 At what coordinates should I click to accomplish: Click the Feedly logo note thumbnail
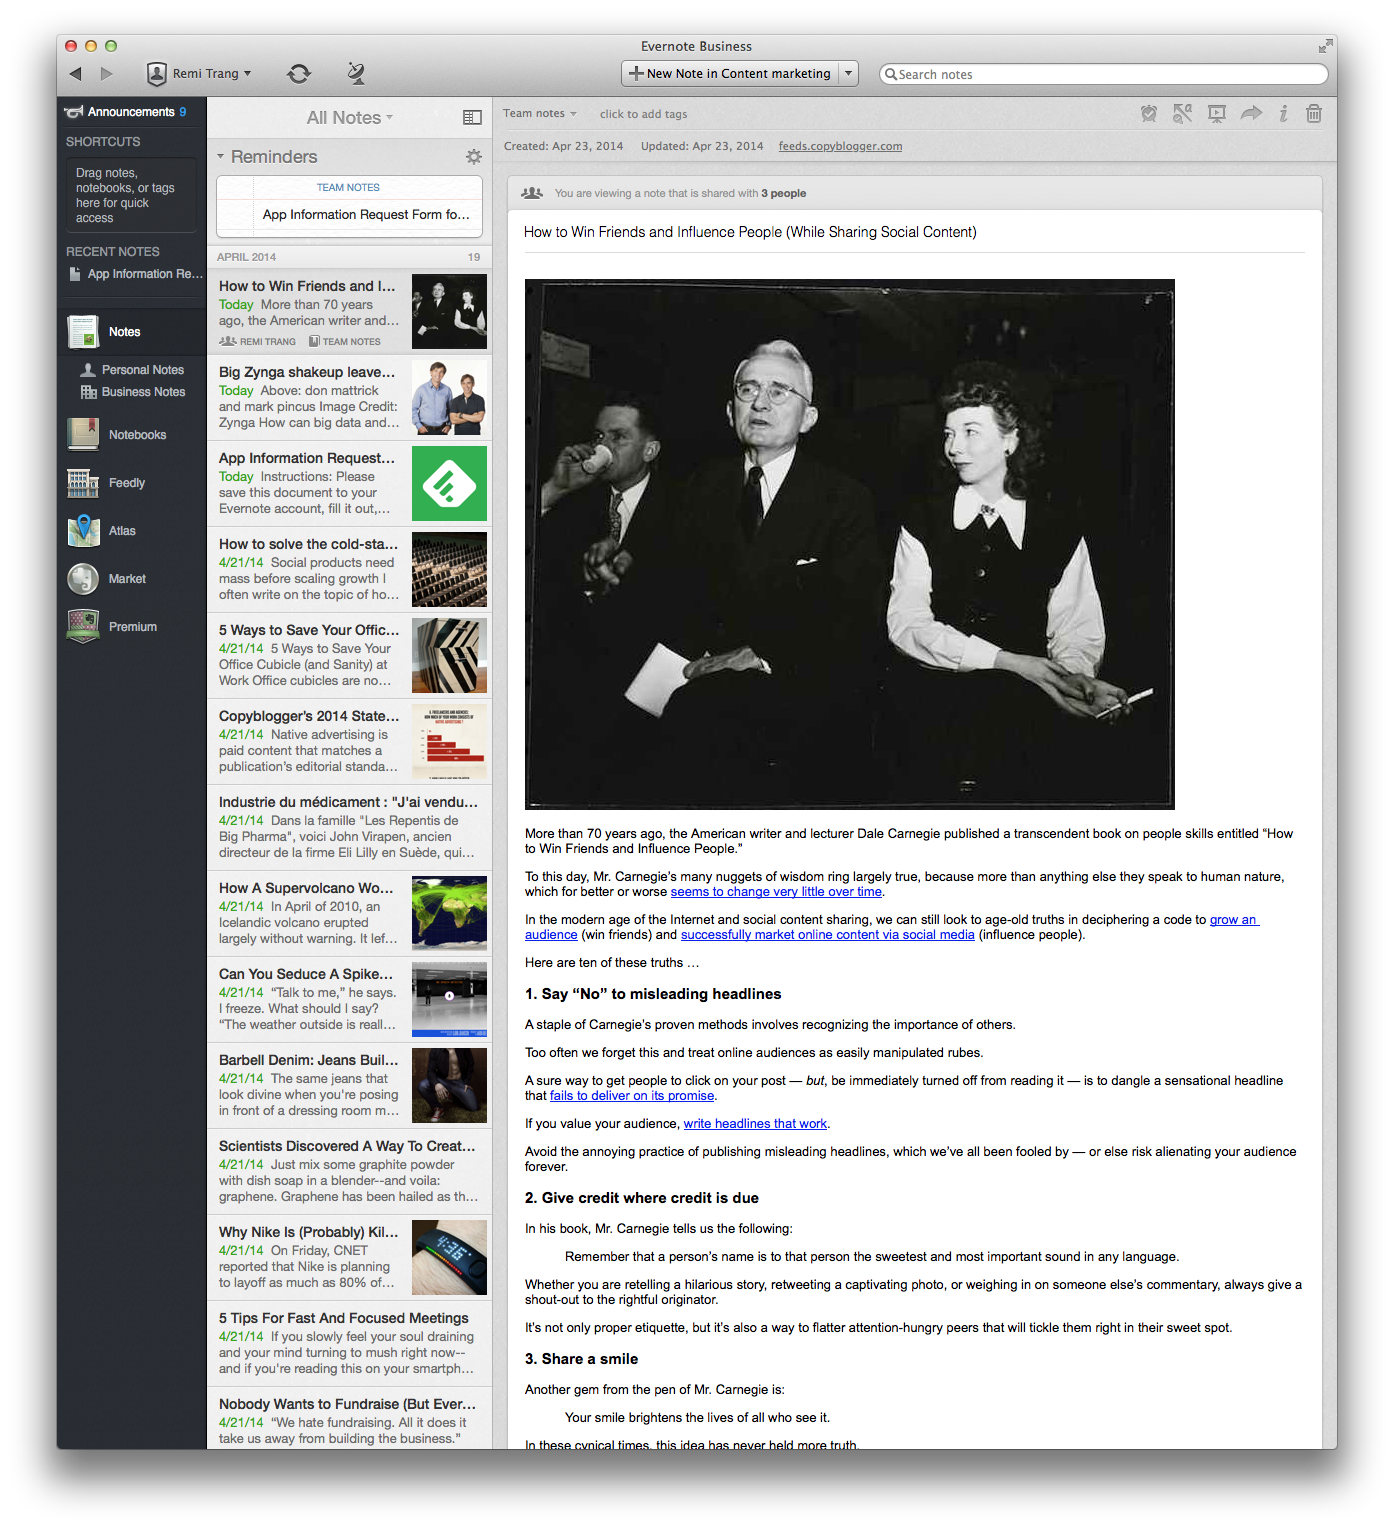point(450,484)
